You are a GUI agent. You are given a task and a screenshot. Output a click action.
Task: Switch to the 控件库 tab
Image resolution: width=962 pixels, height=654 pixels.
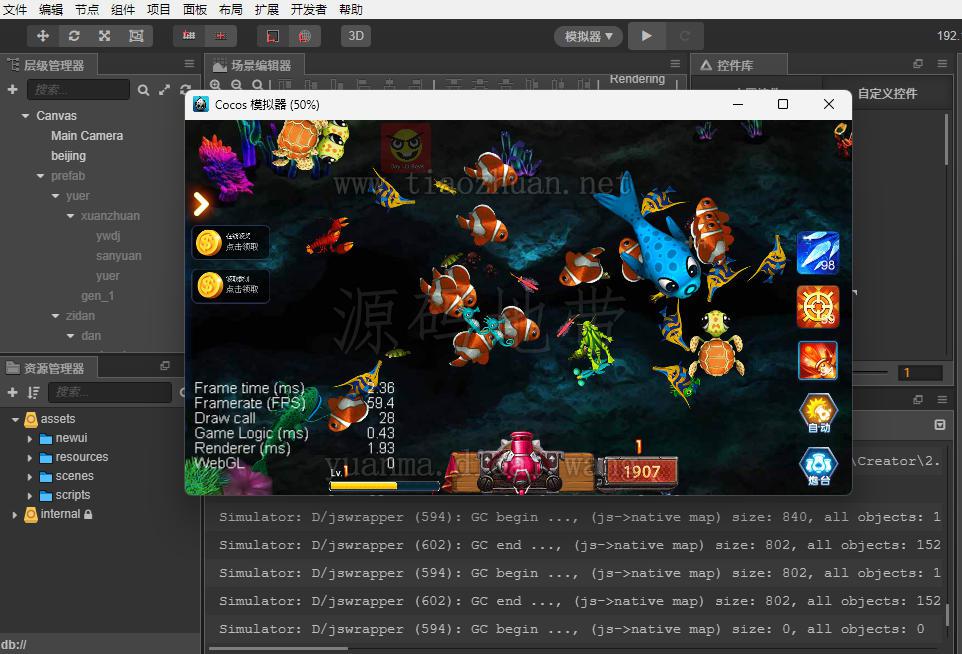(739, 65)
